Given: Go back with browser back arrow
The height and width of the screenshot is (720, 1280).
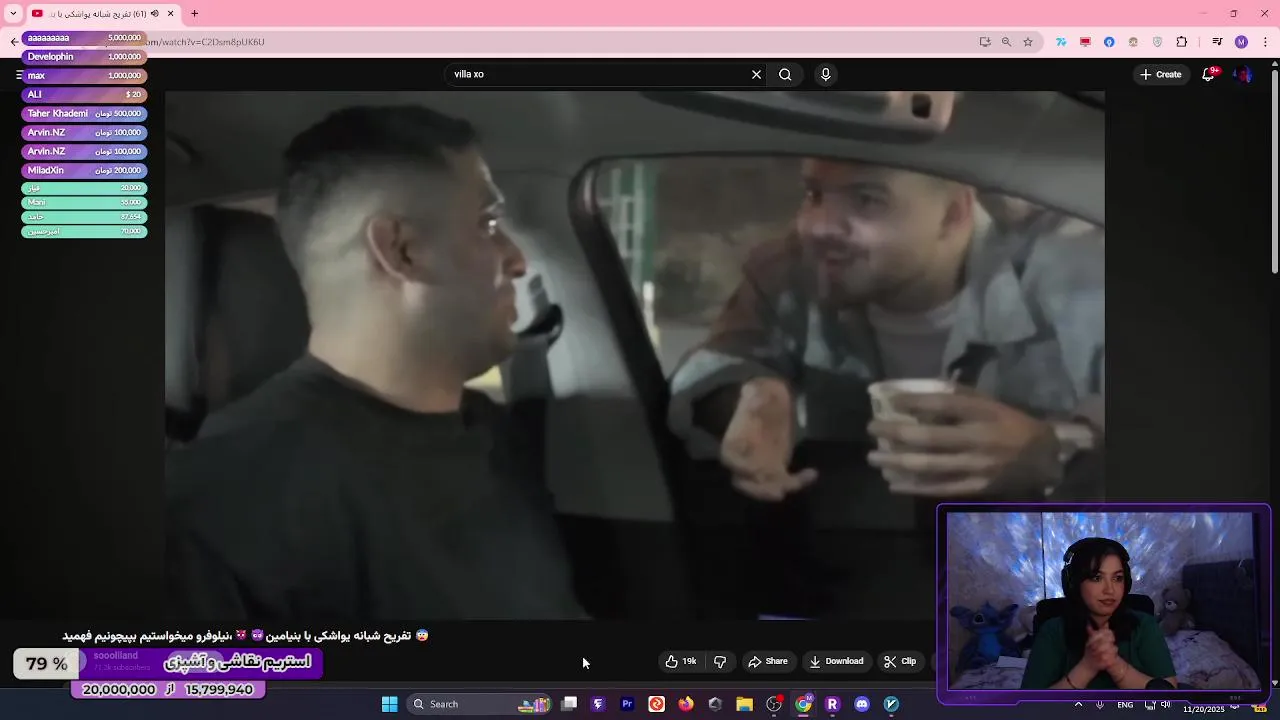Looking at the screenshot, I should click(x=14, y=42).
